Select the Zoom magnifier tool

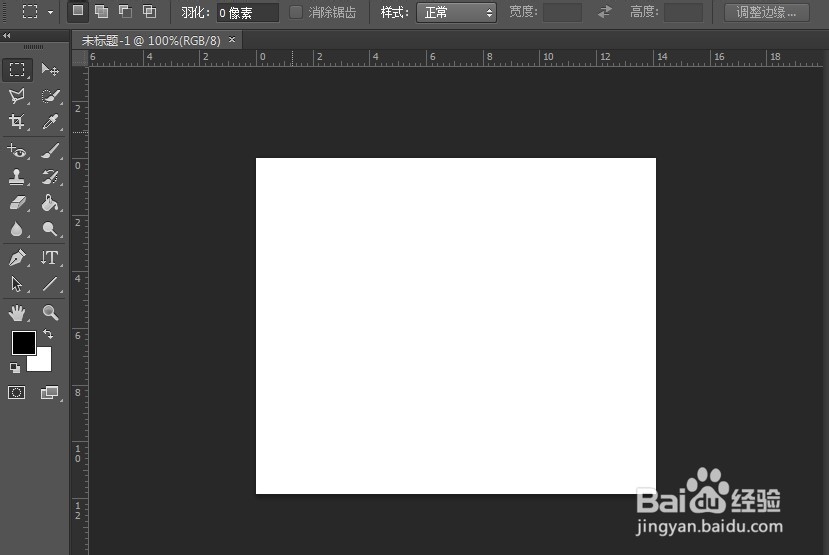(50, 313)
